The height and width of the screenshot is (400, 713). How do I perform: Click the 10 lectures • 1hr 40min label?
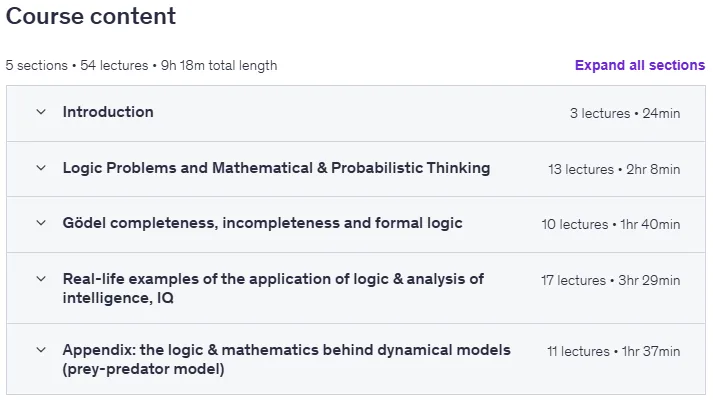coord(611,225)
